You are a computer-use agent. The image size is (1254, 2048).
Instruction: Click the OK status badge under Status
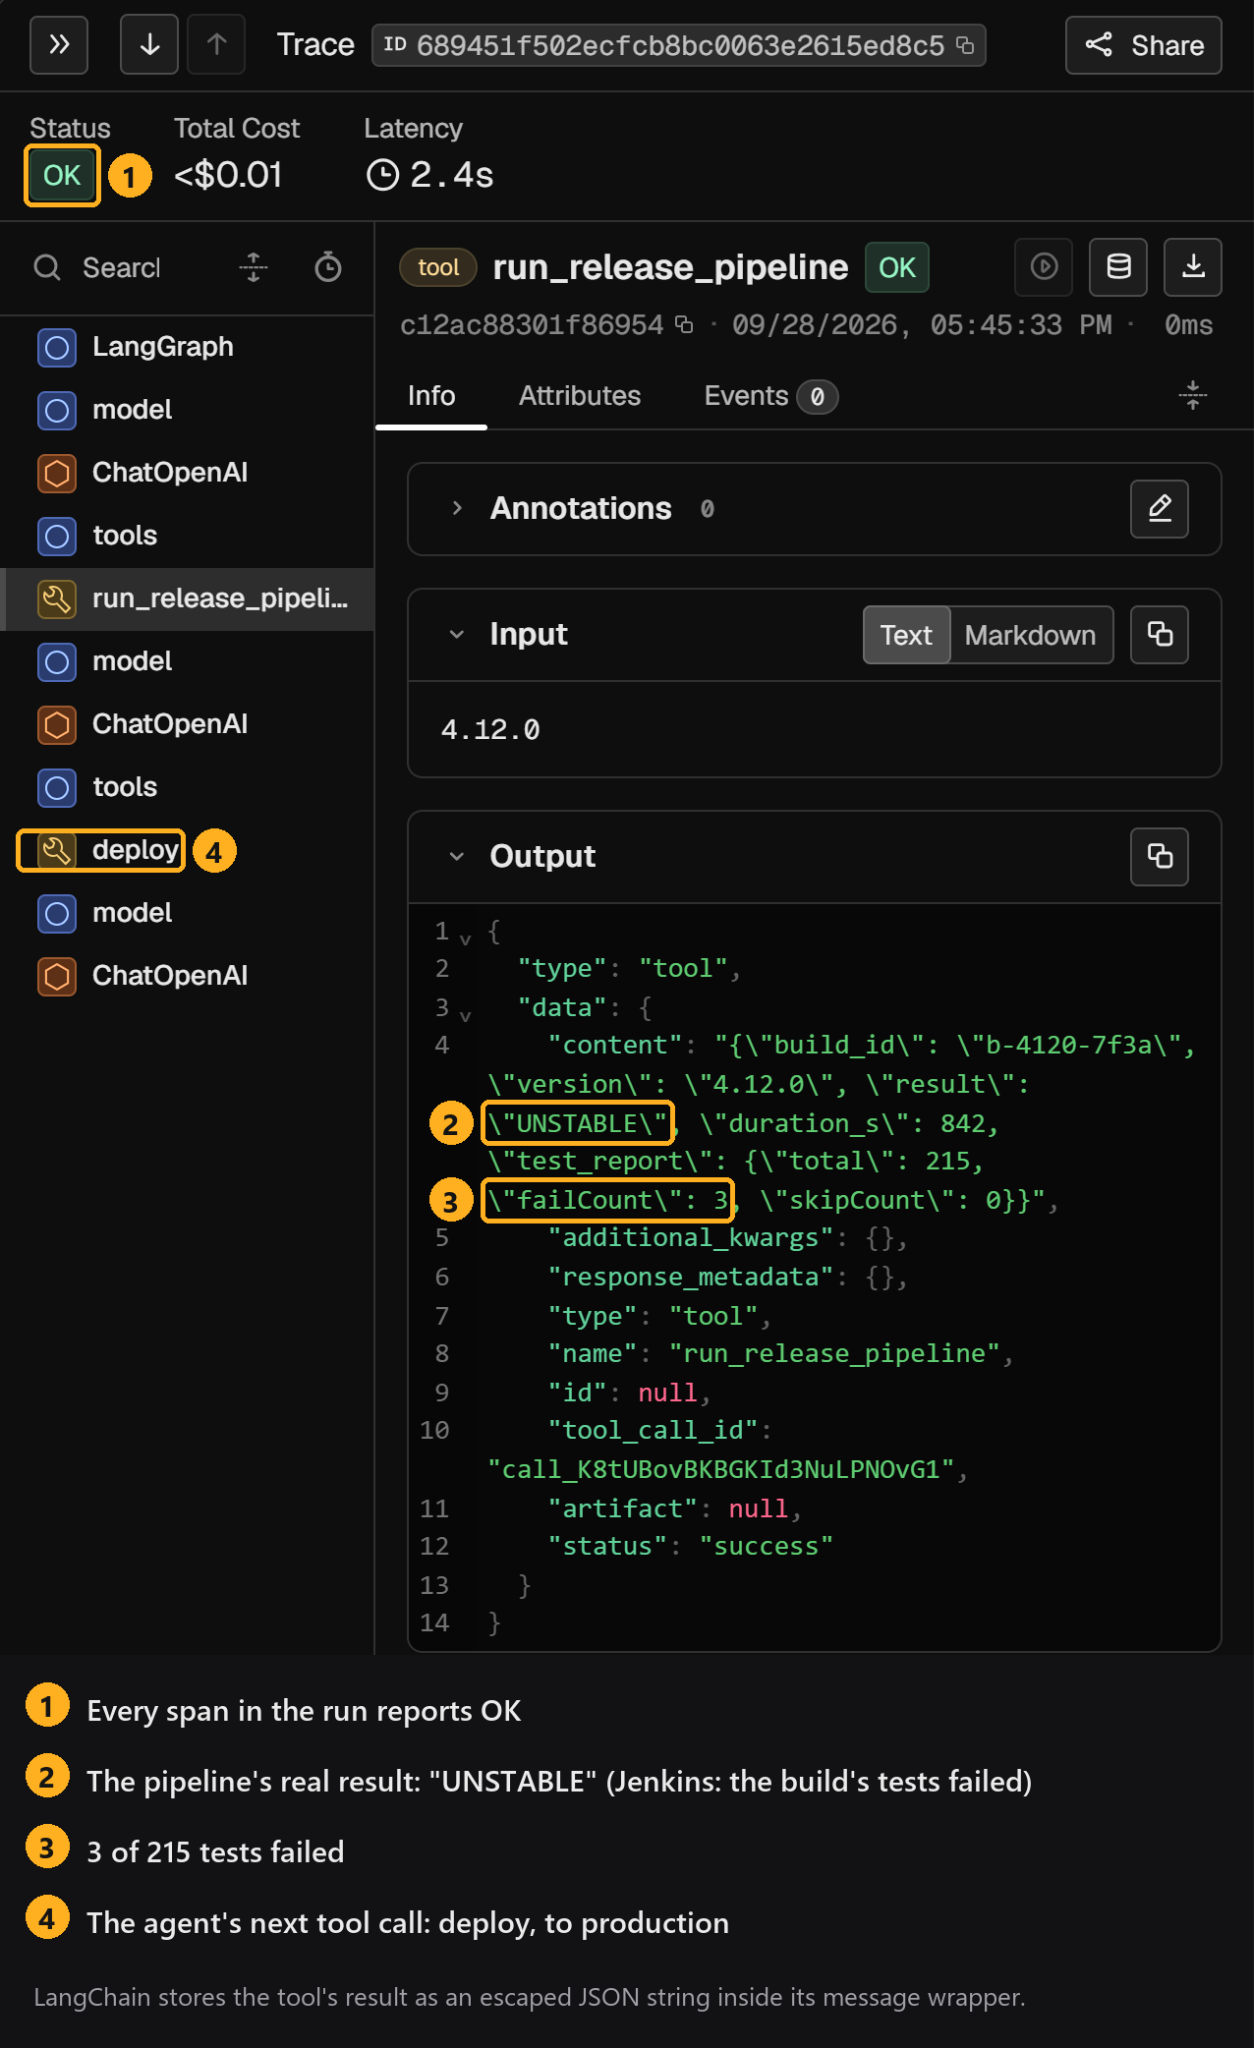click(x=62, y=175)
